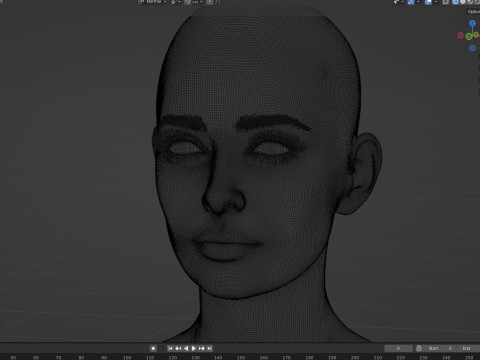Set the timeline to frame 150
This screenshot has width=480, height=360.
point(241,357)
